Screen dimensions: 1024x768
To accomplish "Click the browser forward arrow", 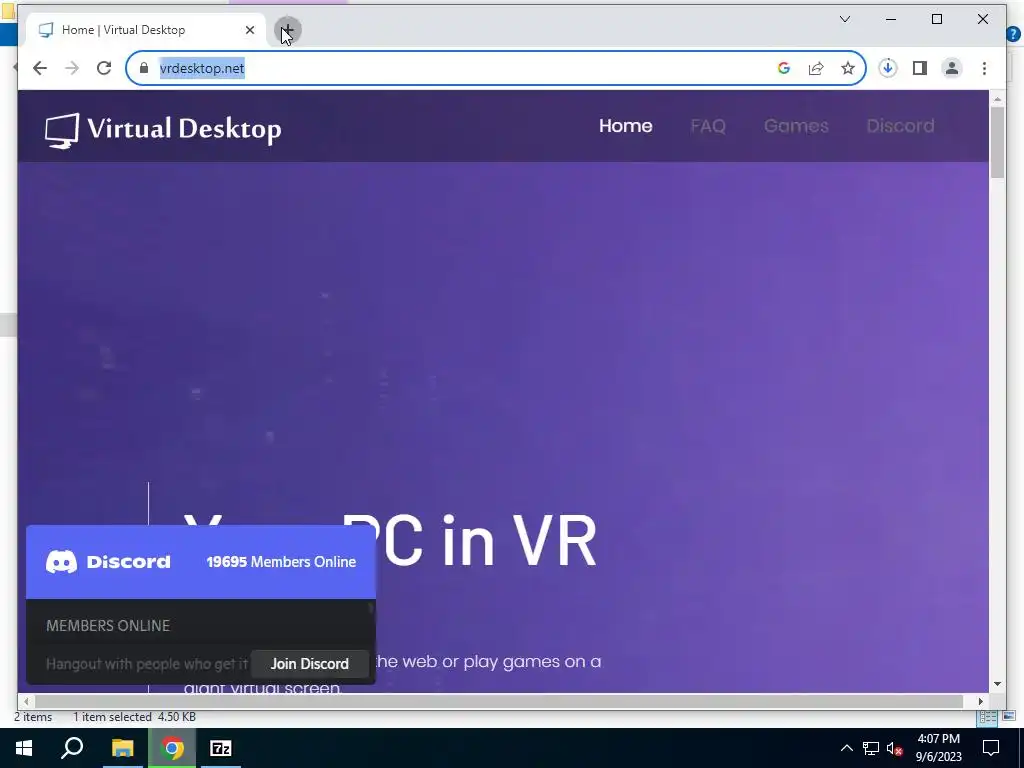I will tap(72, 68).
